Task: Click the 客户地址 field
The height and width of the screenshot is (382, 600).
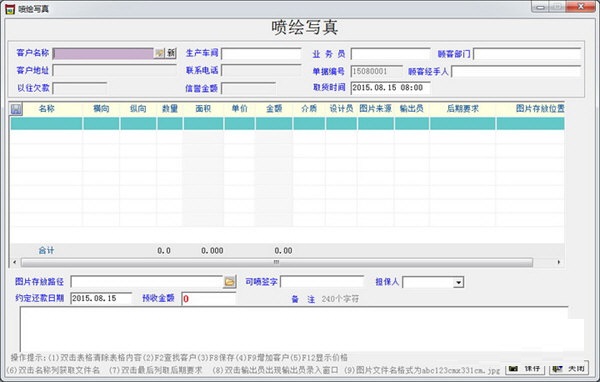Action: click(x=114, y=70)
